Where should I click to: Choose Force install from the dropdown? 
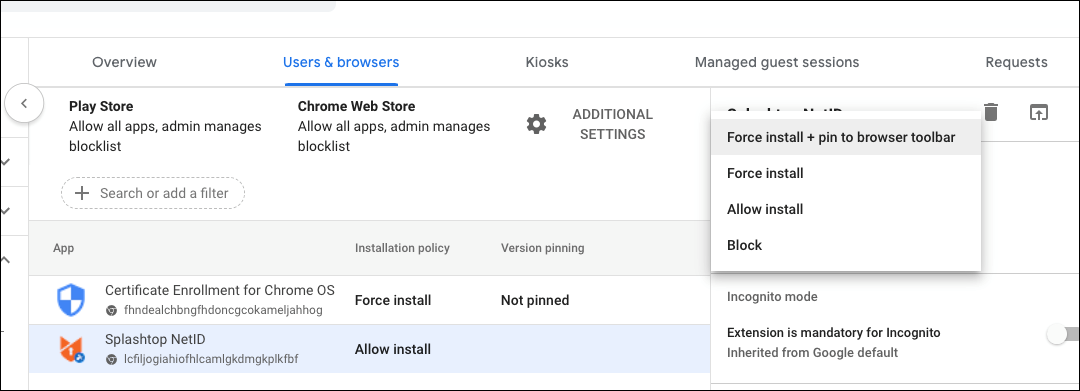(846, 173)
